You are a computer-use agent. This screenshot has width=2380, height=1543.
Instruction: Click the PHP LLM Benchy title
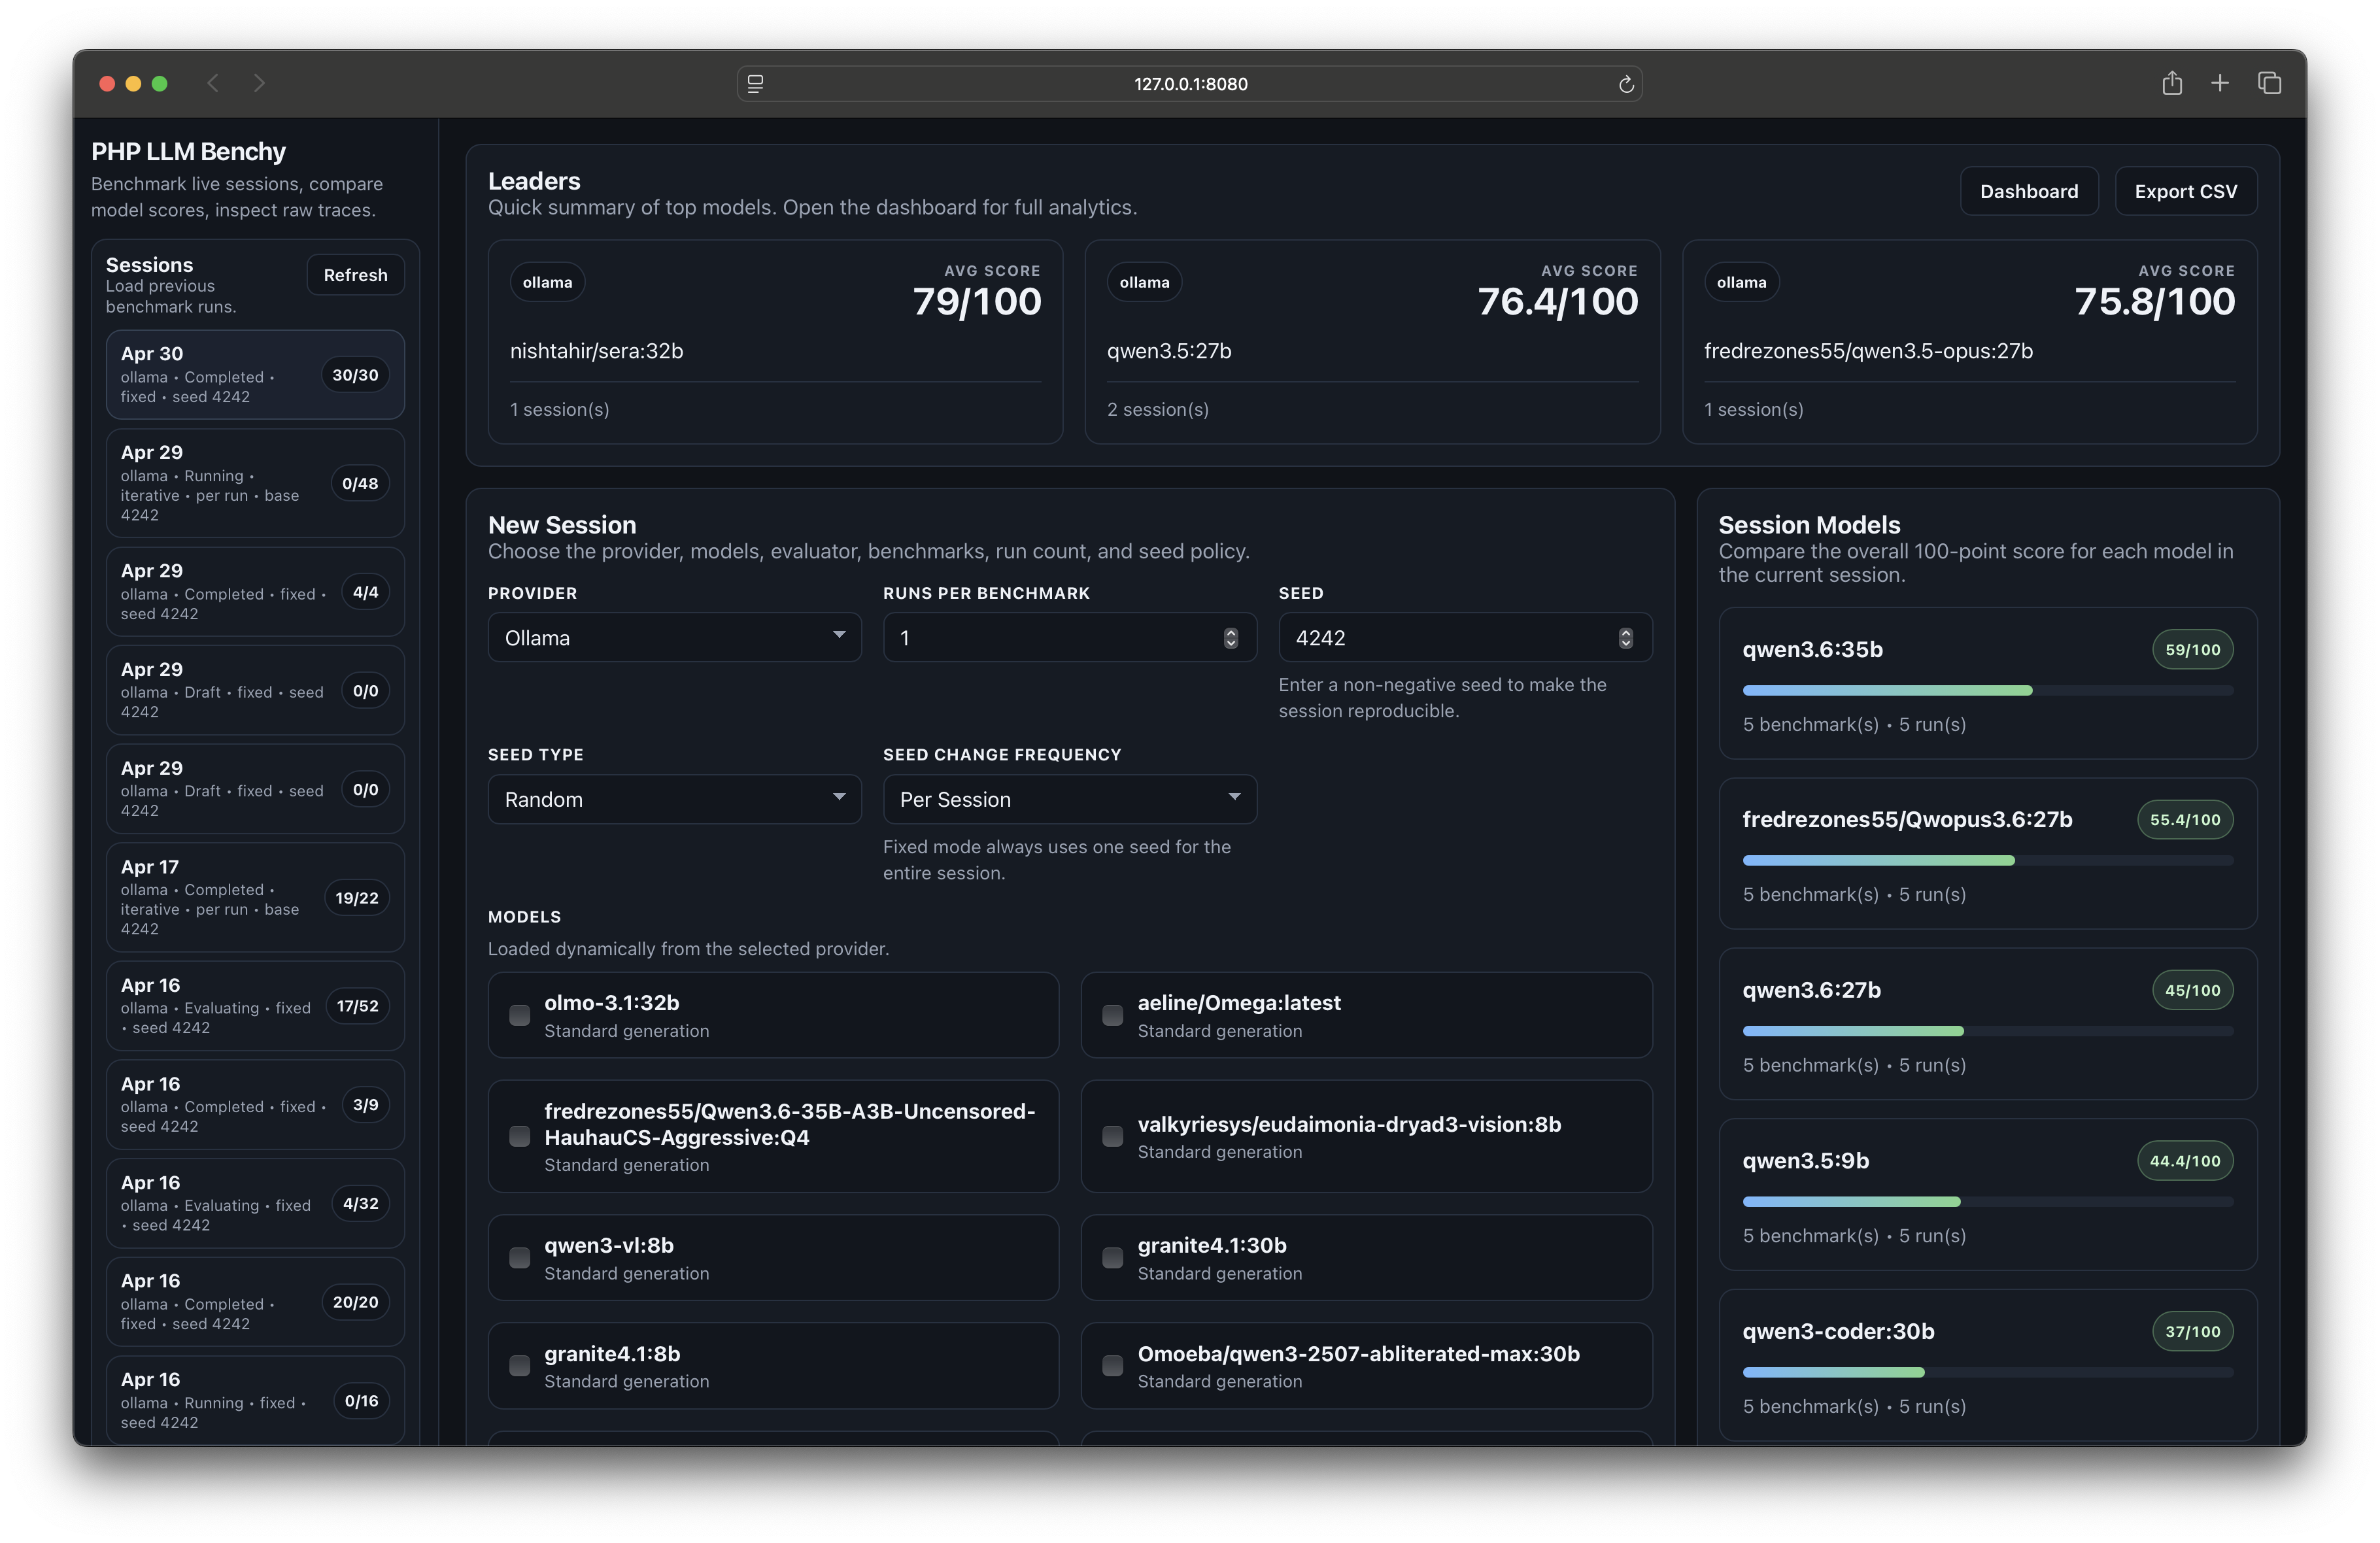188,151
